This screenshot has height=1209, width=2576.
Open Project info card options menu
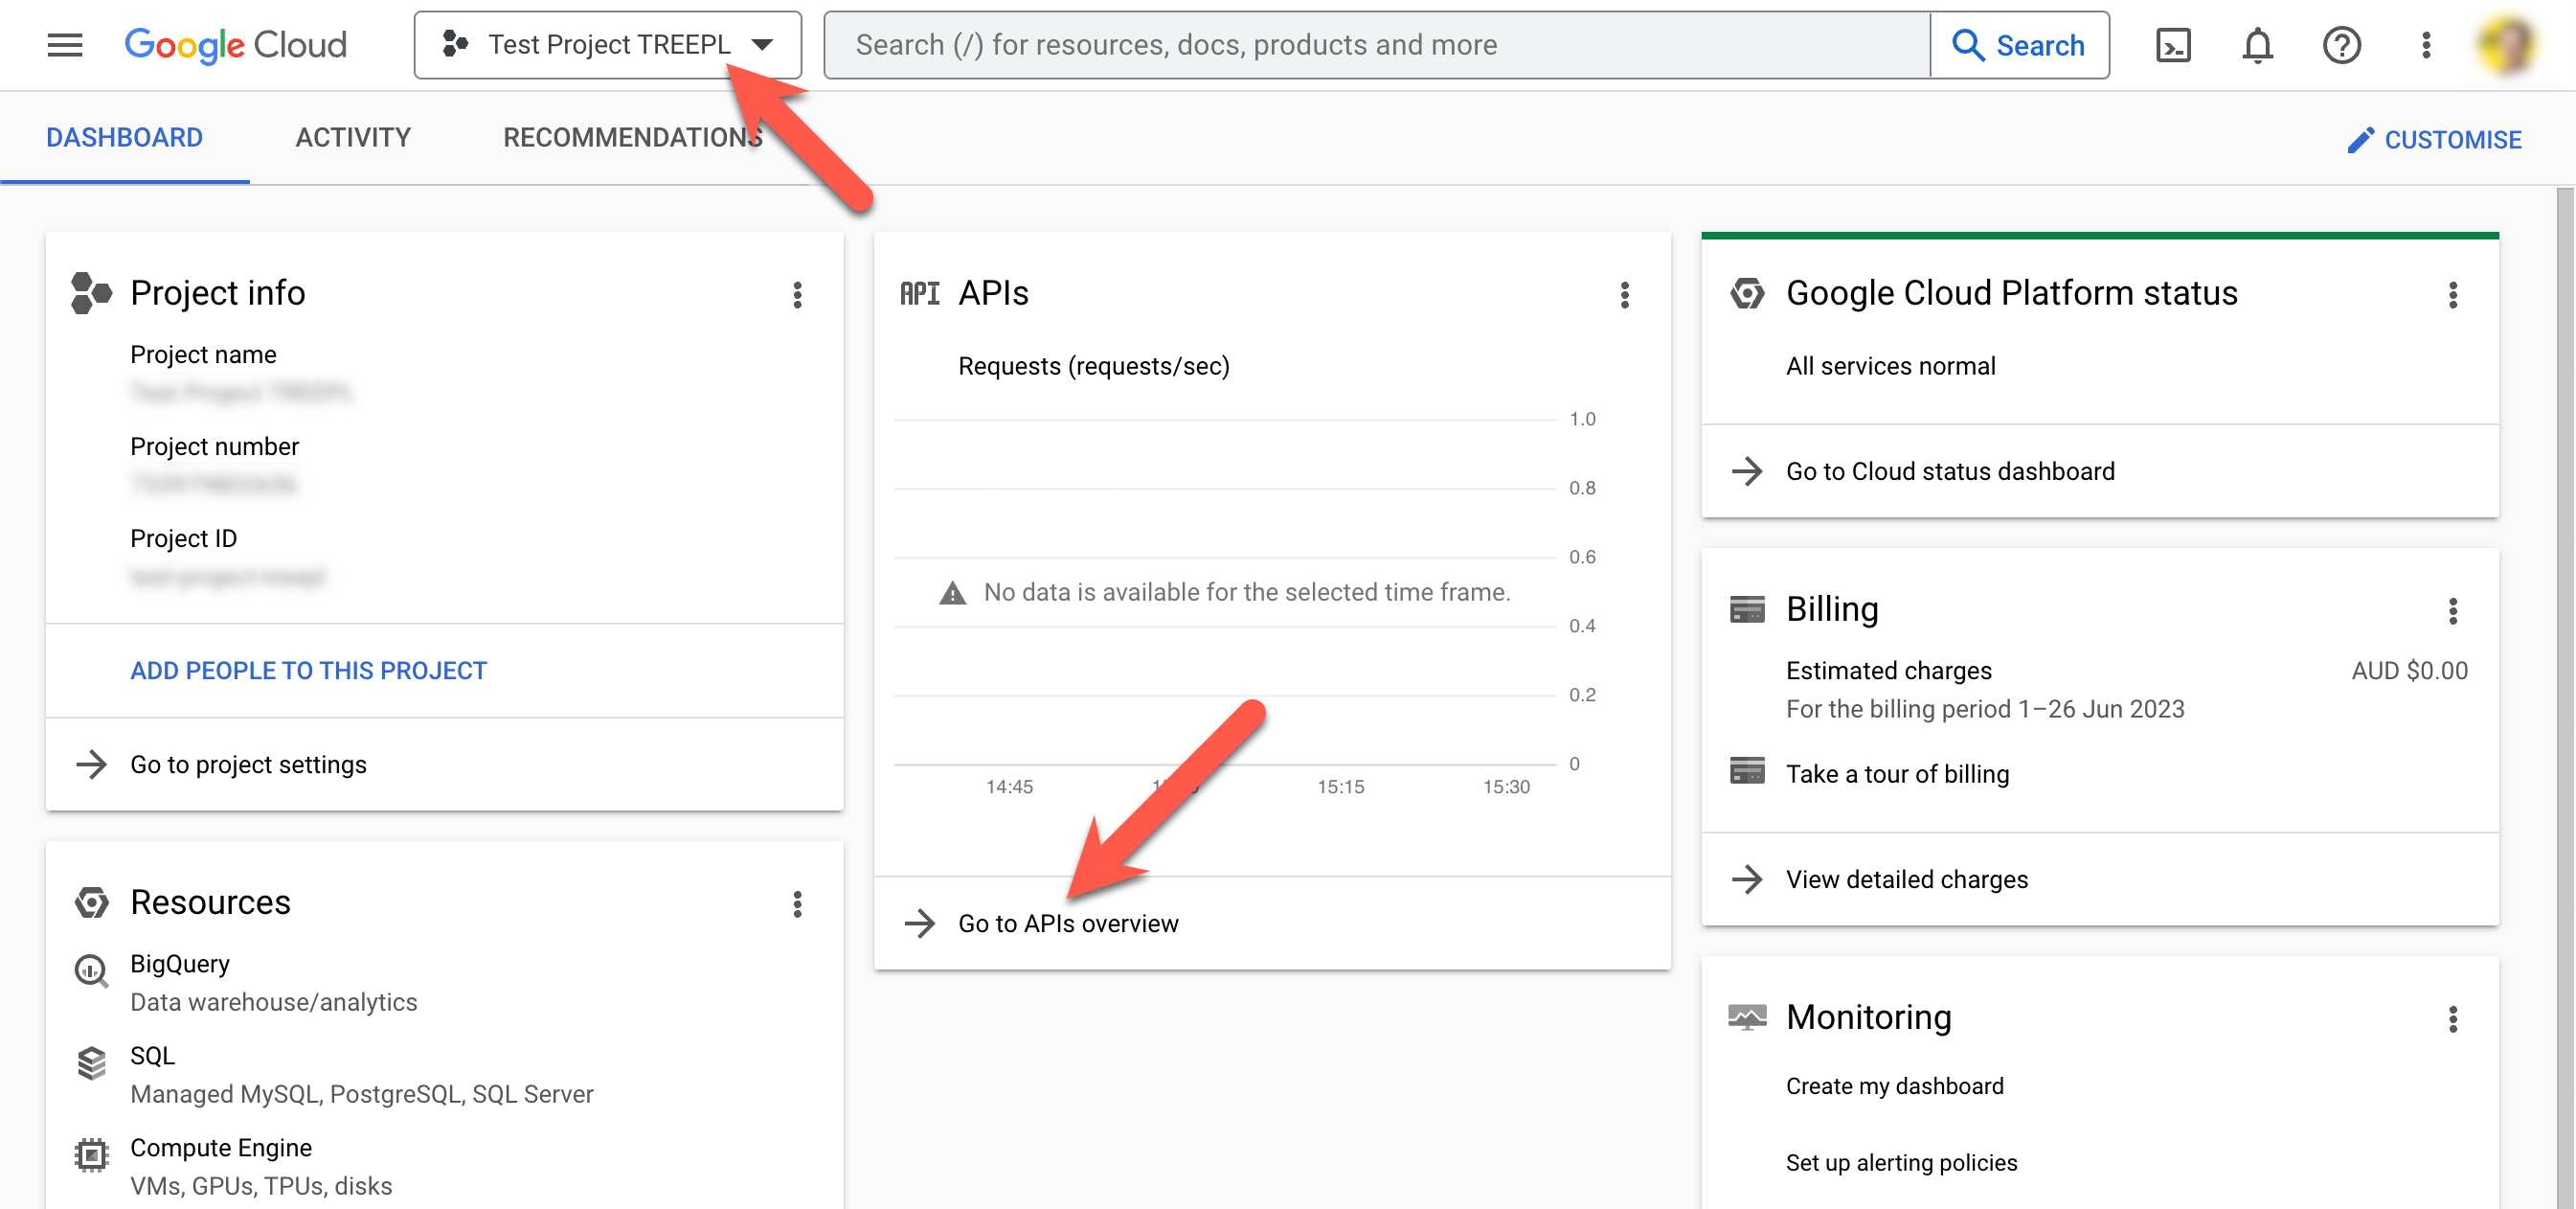pyautogui.click(x=797, y=294)
